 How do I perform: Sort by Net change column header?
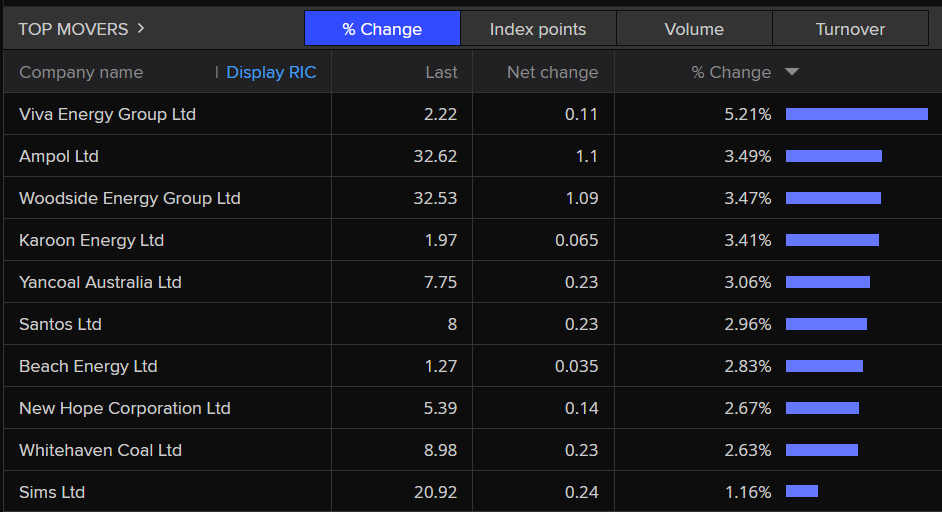[x=552, y=72]
